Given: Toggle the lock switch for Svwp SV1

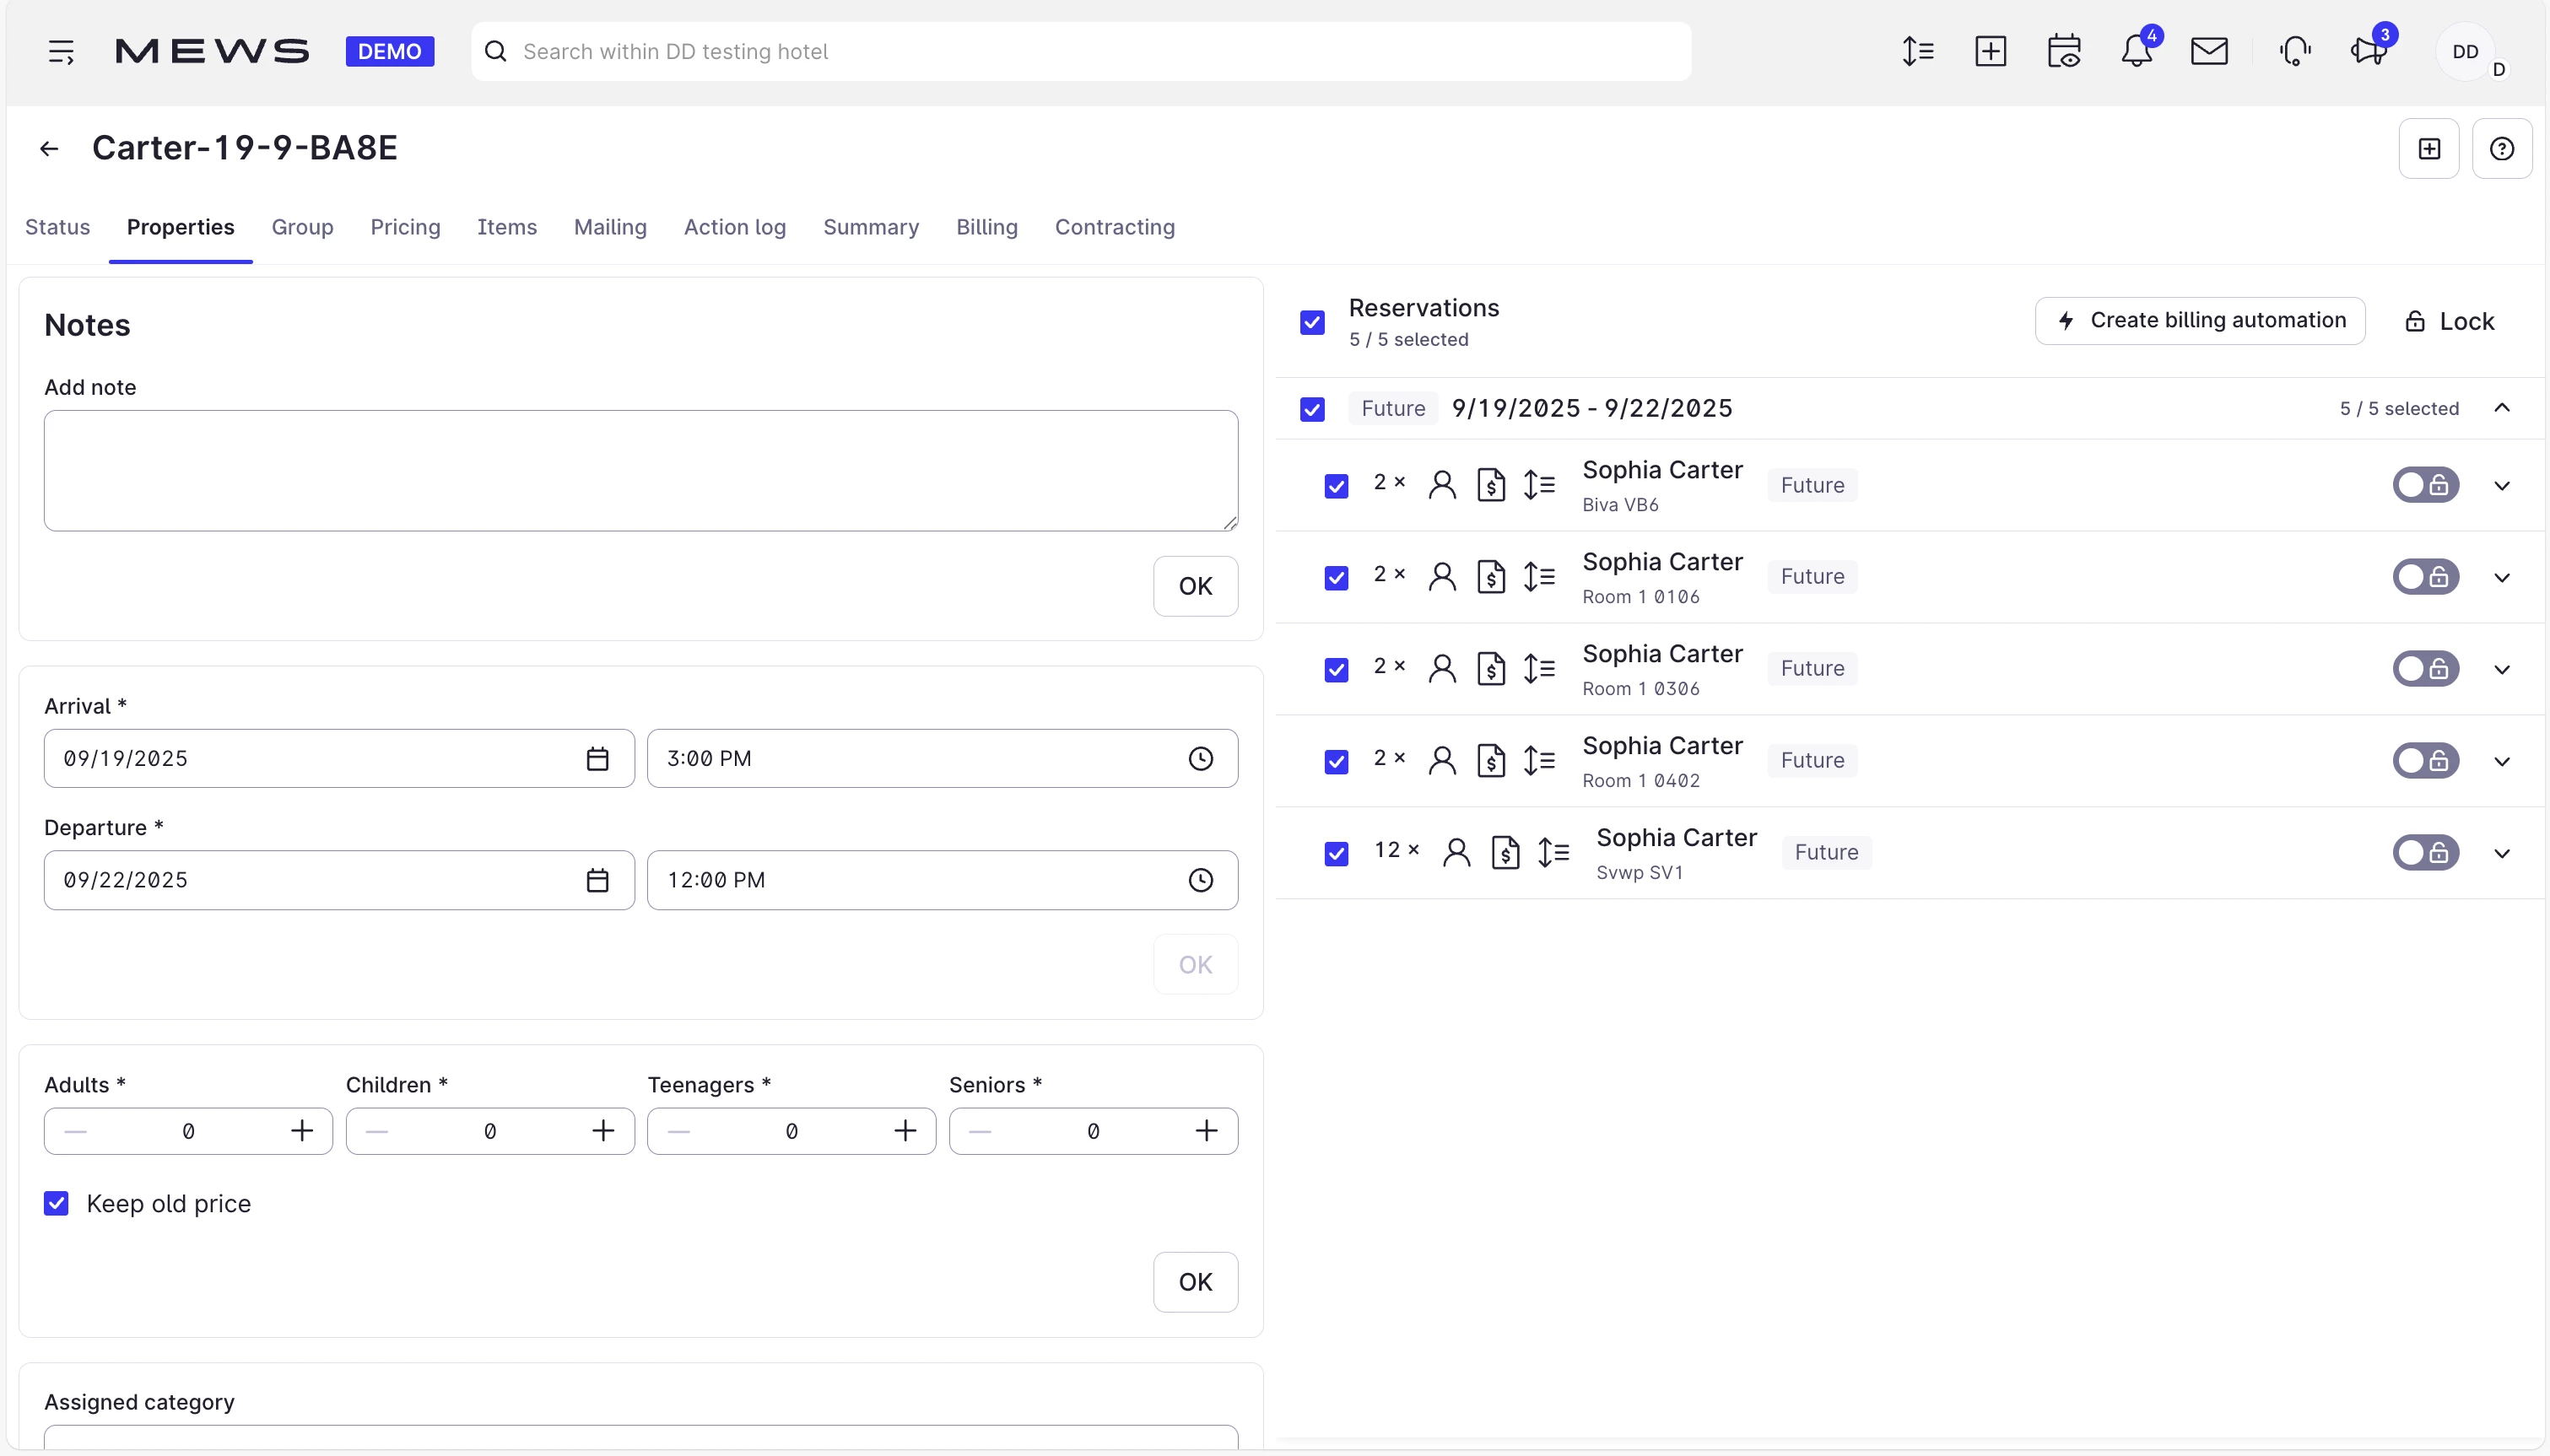Looking at the screenshot, I should [2425, 853].
